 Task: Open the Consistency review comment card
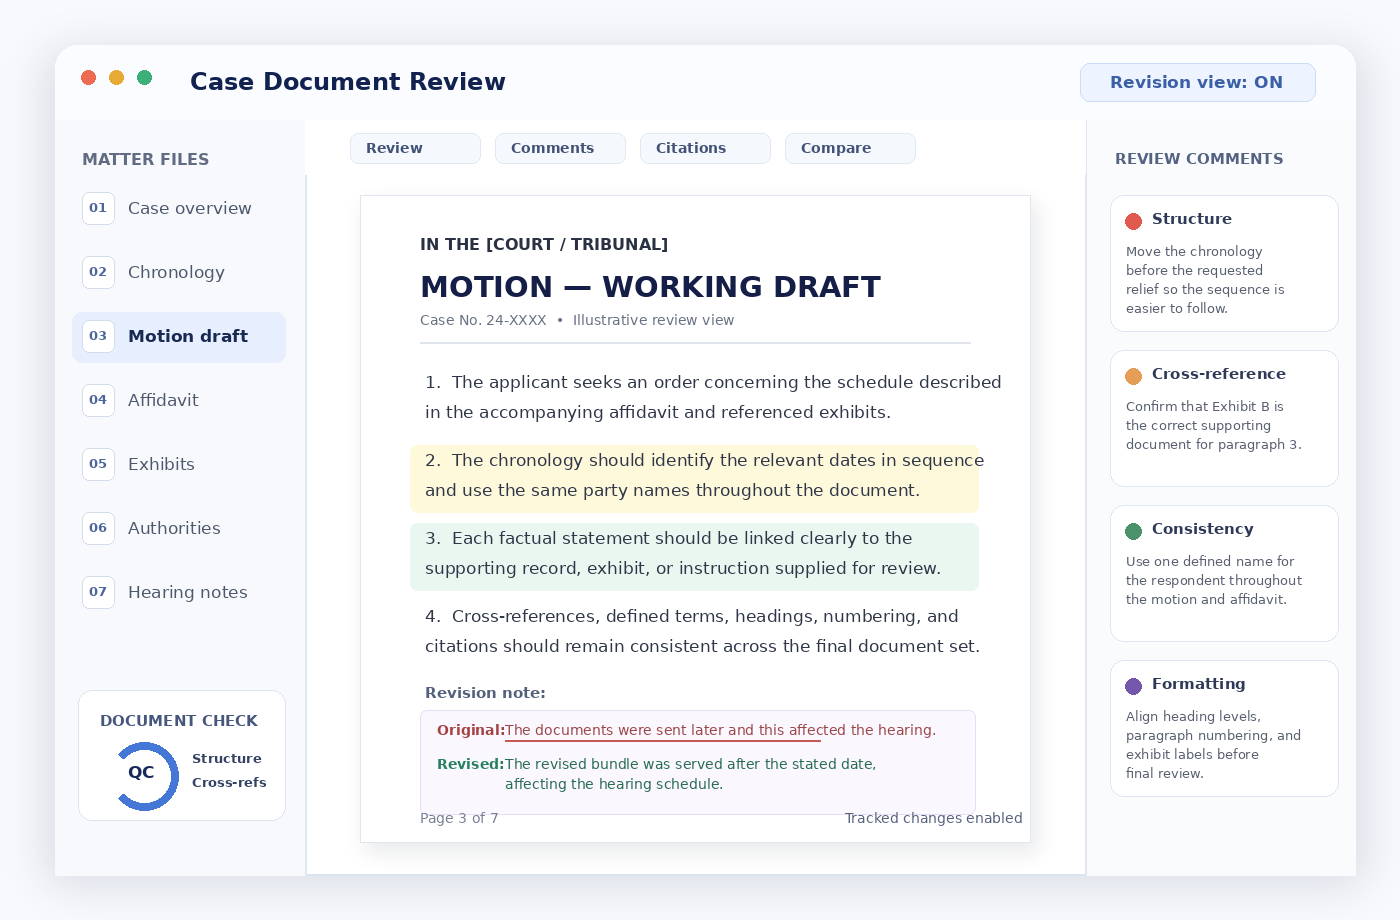1224,573
